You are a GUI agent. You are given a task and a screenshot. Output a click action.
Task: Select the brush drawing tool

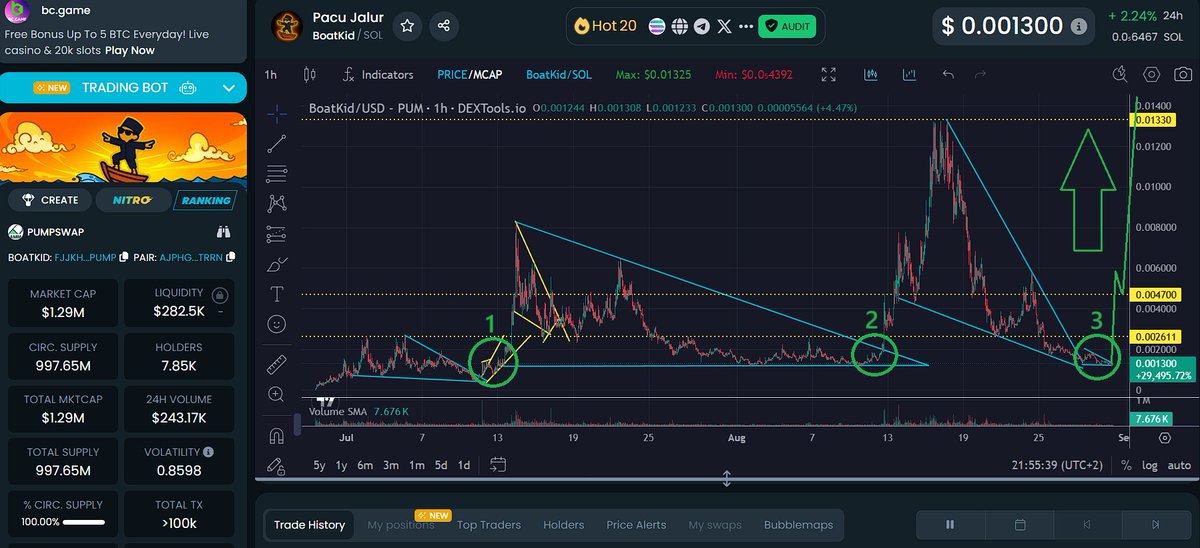(x=277, y=265)
